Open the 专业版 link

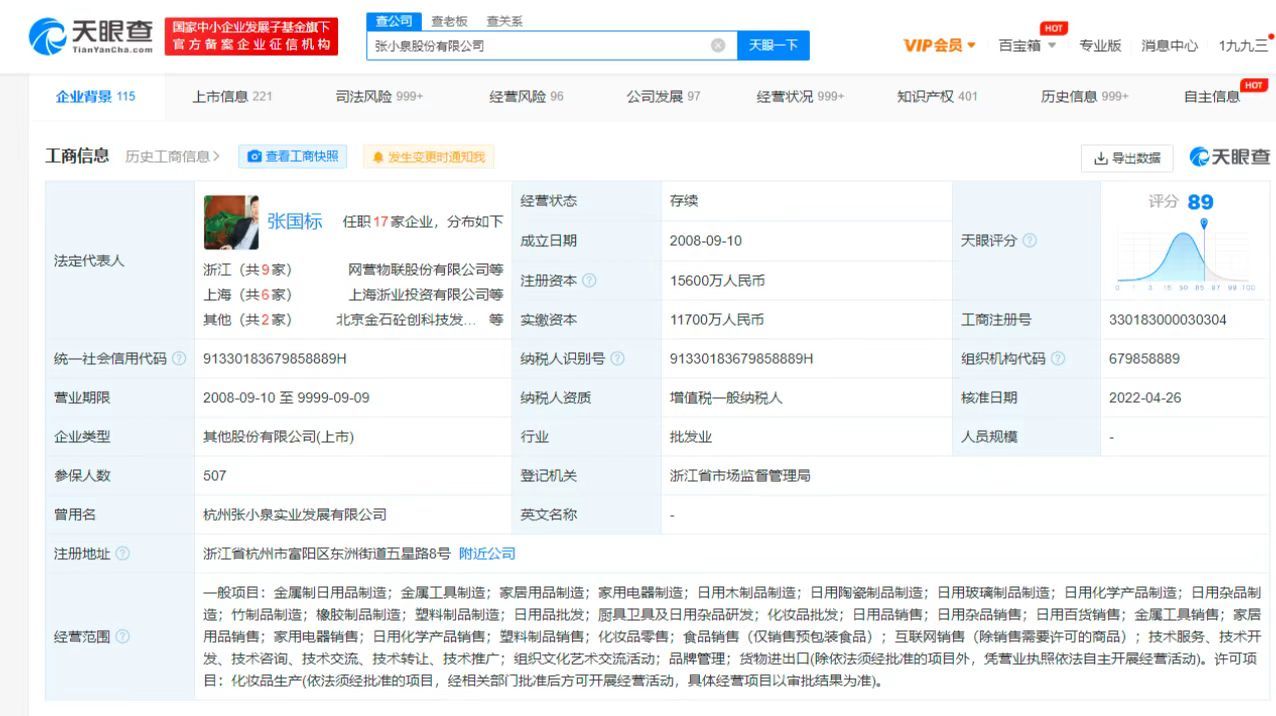[1100, 45]
